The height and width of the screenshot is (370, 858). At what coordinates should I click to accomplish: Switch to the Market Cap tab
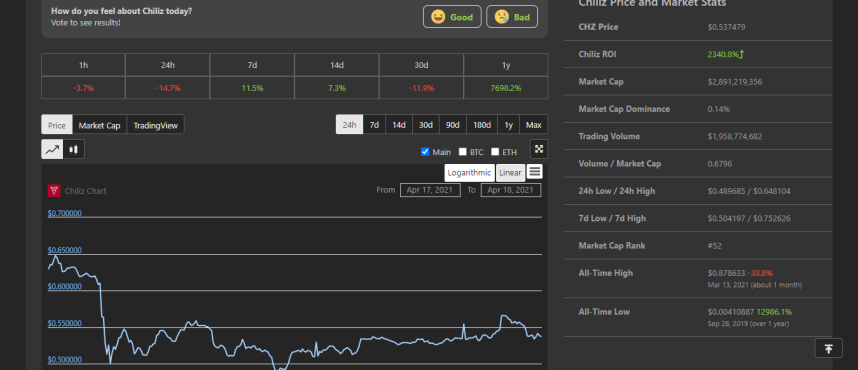(x=100, y=125)
